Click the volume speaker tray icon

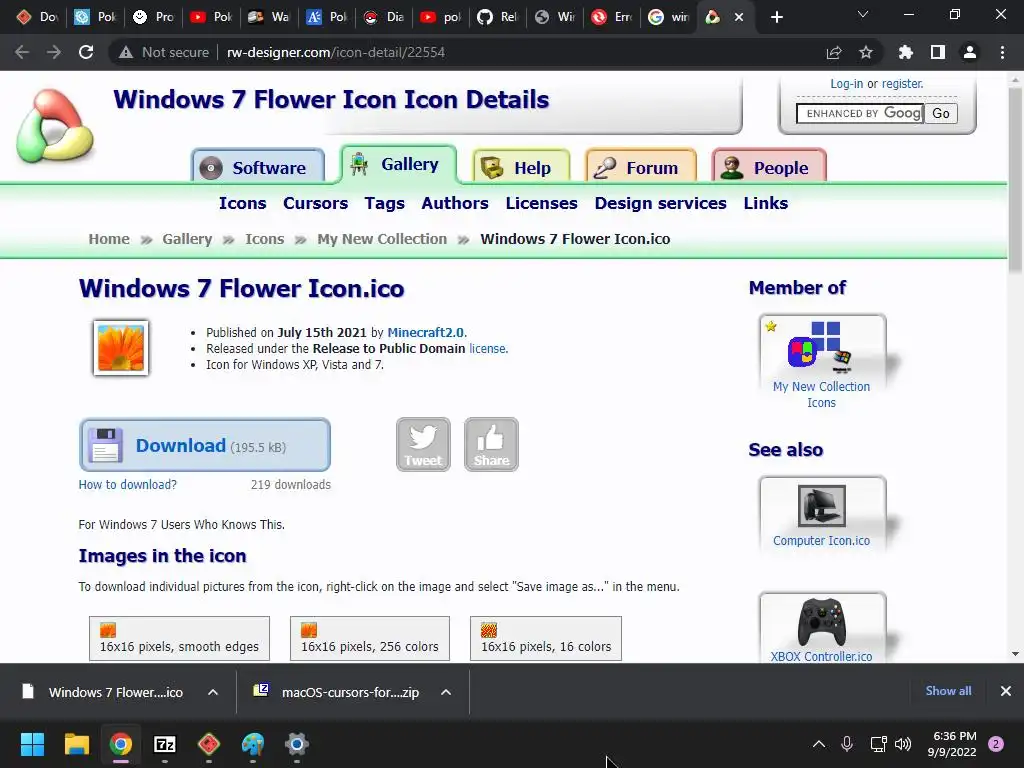pyautogui.click(x=903, y=744)
